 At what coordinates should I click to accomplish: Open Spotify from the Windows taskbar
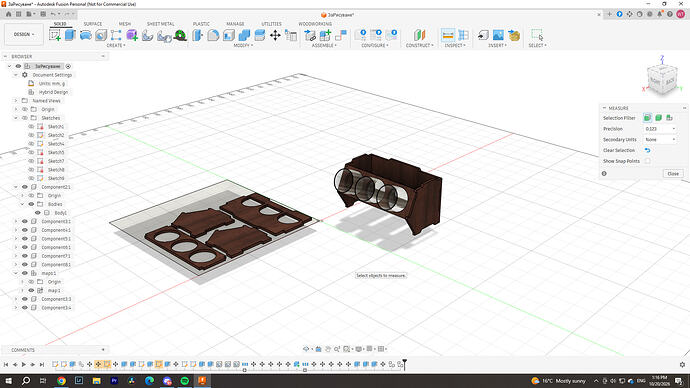(x=184, y=381)
